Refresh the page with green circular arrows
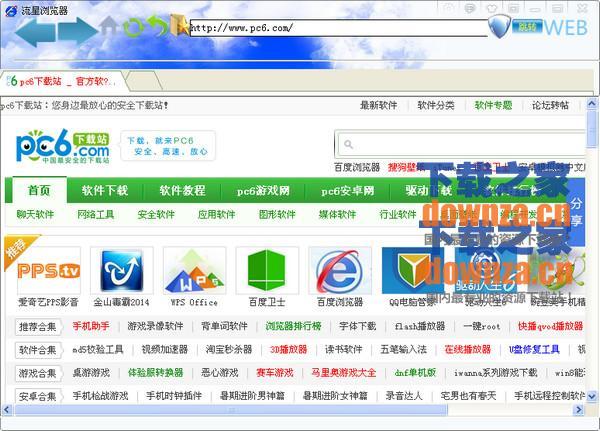Screen dimensions: 600x431 134,26
